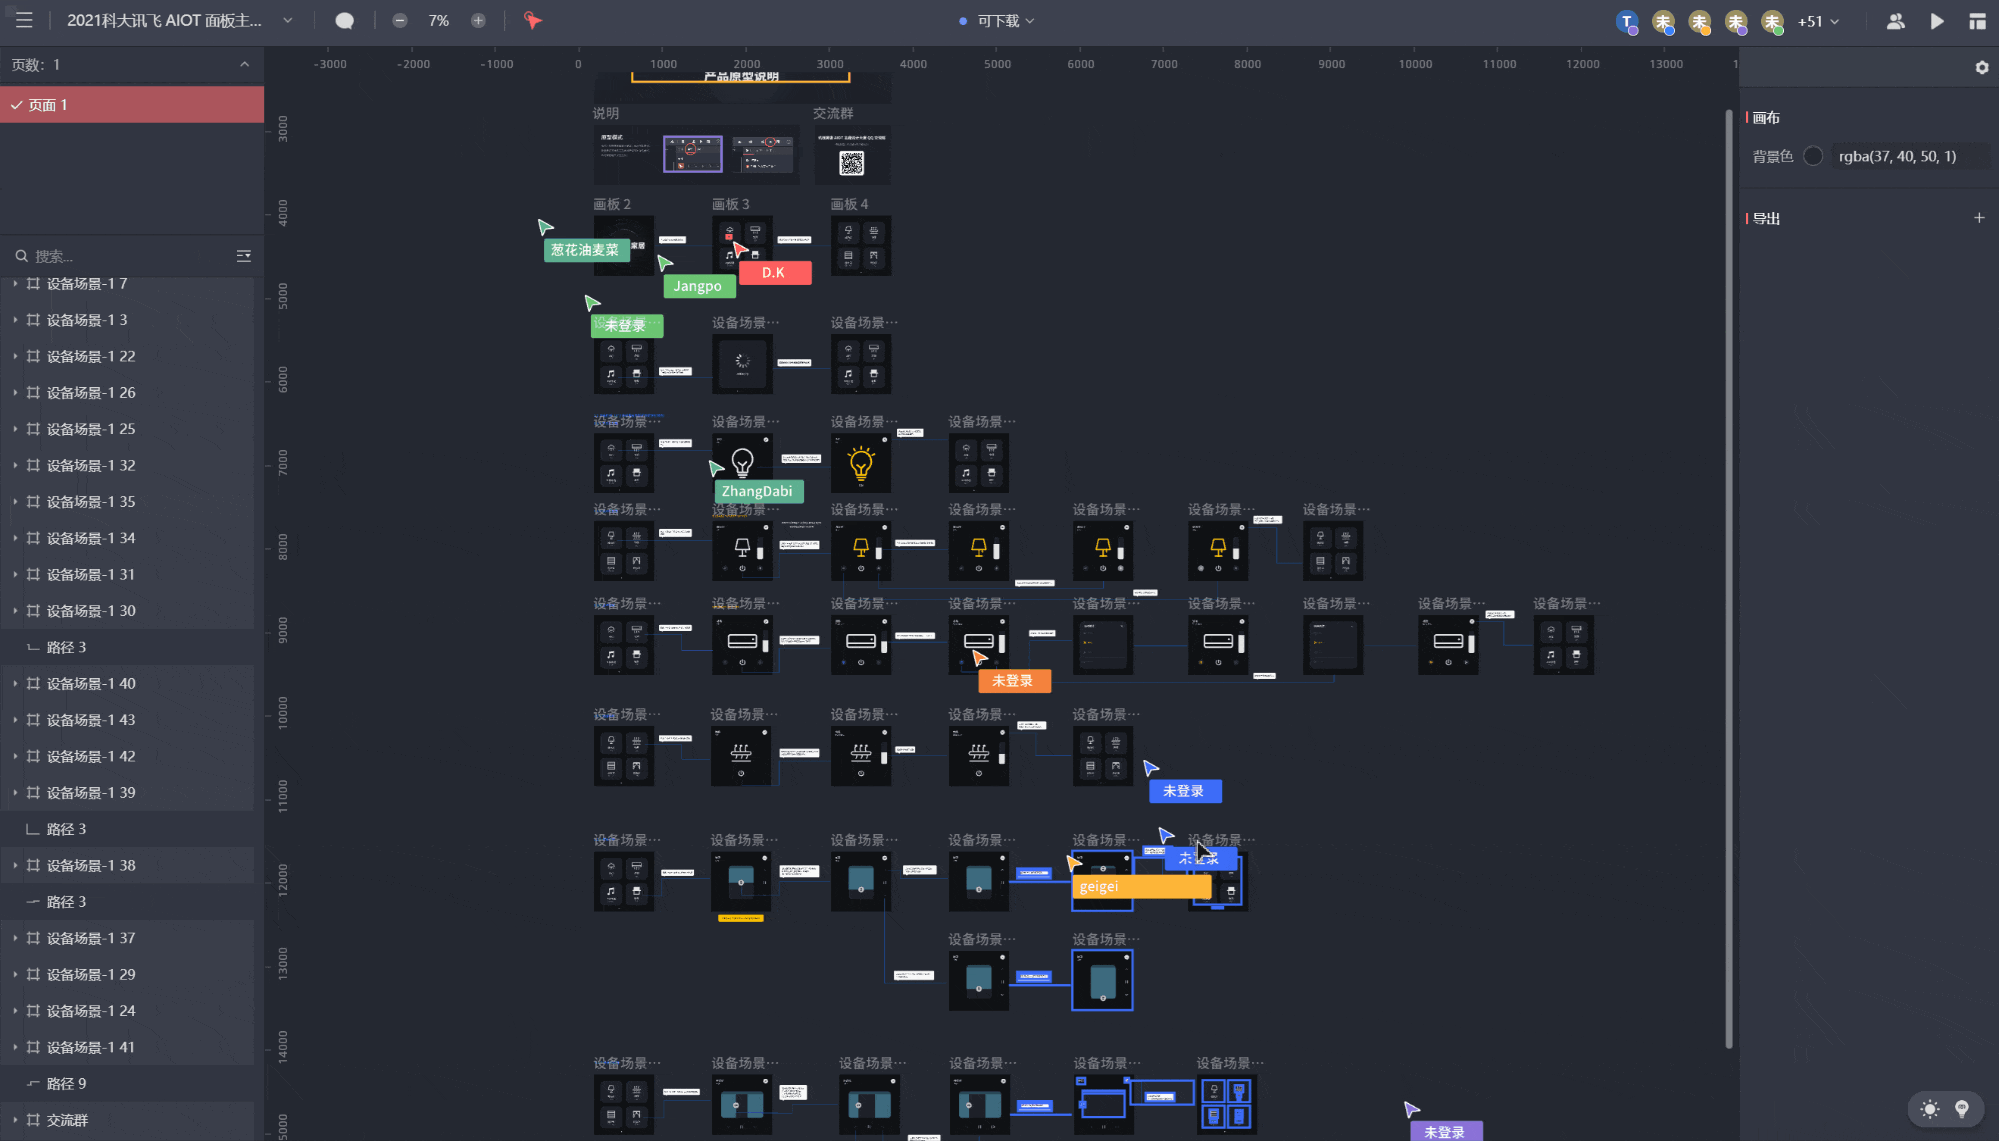Screen dimensions: 1999x1141
Task: Start prototype preview with play button
Action: pyautogui.click(x=1937, y=21)
